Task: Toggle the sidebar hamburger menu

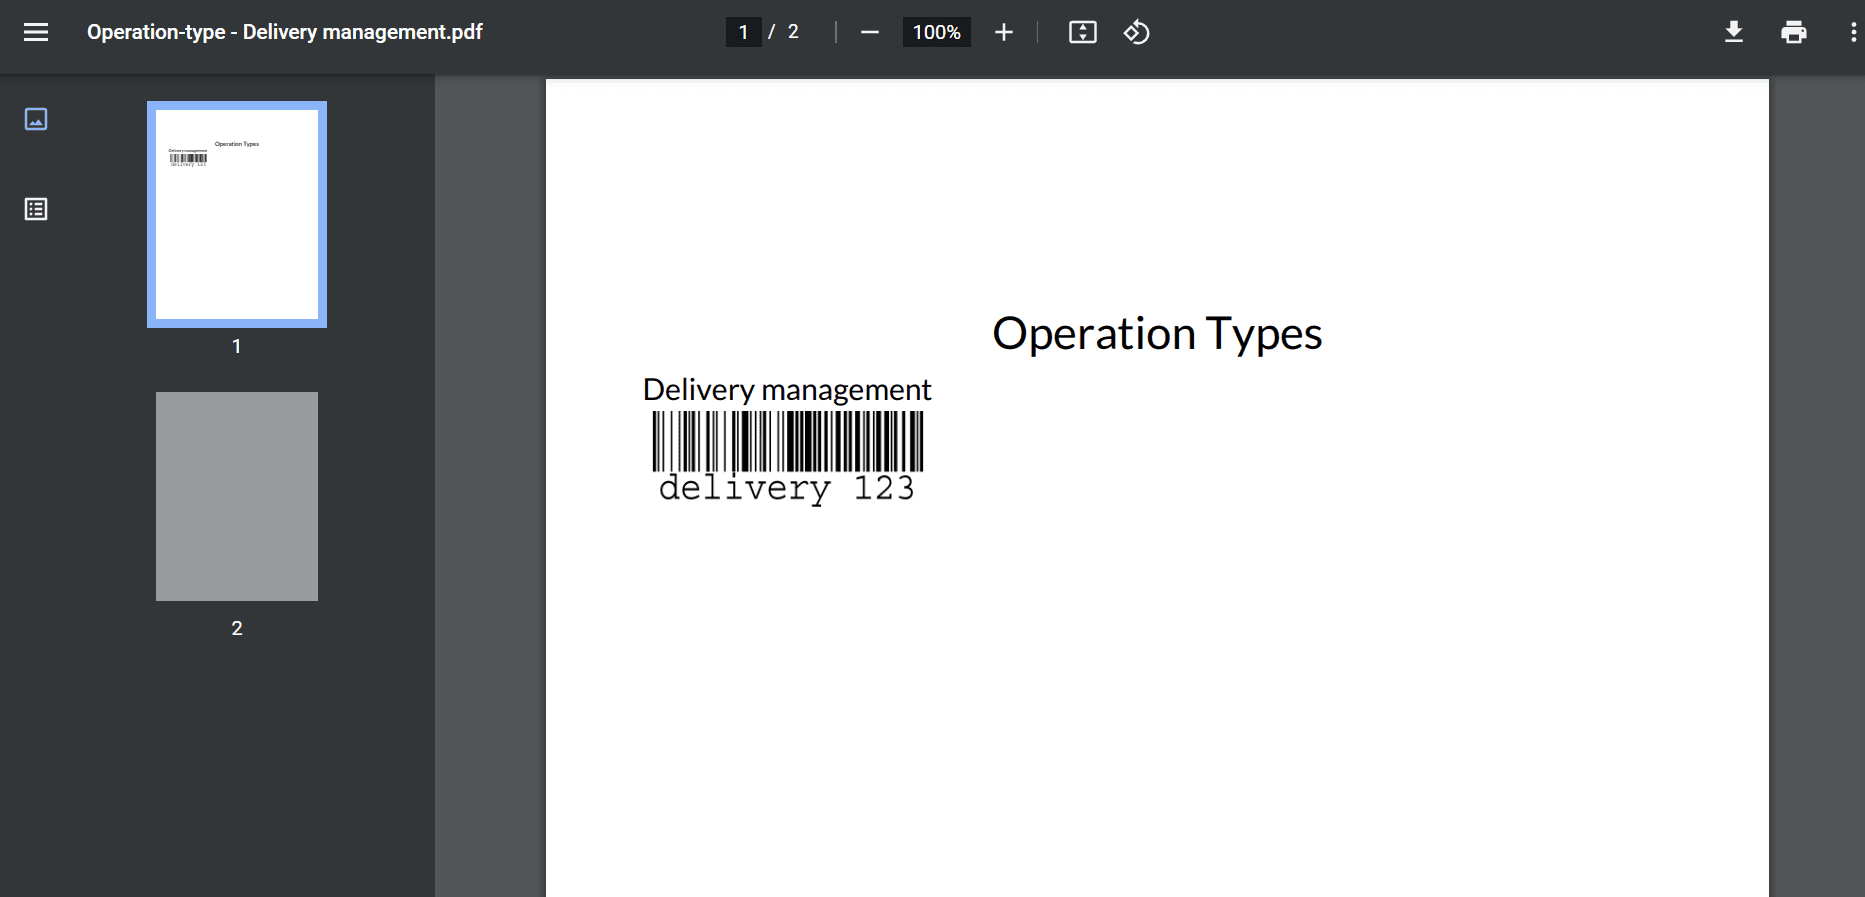Action: point(36,32)
